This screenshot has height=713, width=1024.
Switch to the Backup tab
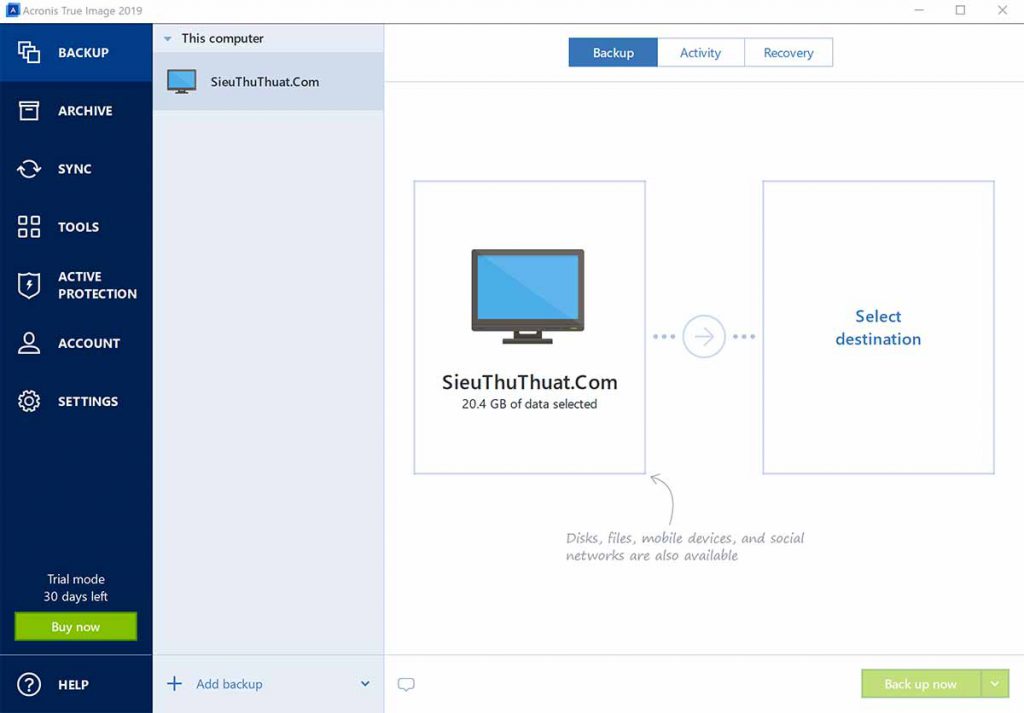pos(613,52)
